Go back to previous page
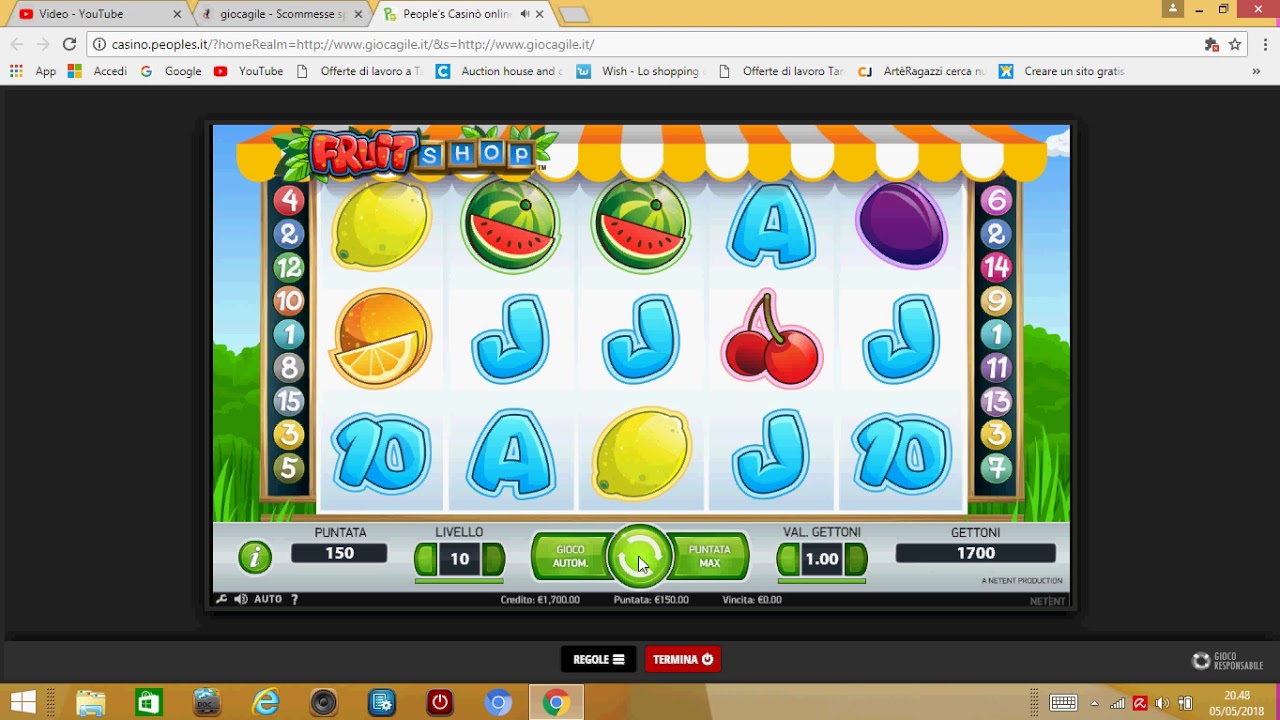 tap(16, 44)
